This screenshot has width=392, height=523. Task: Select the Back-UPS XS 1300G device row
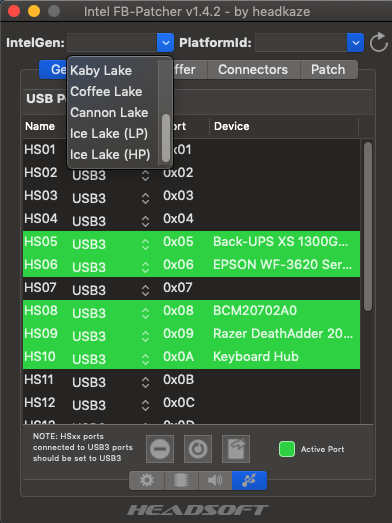[191, 242]
